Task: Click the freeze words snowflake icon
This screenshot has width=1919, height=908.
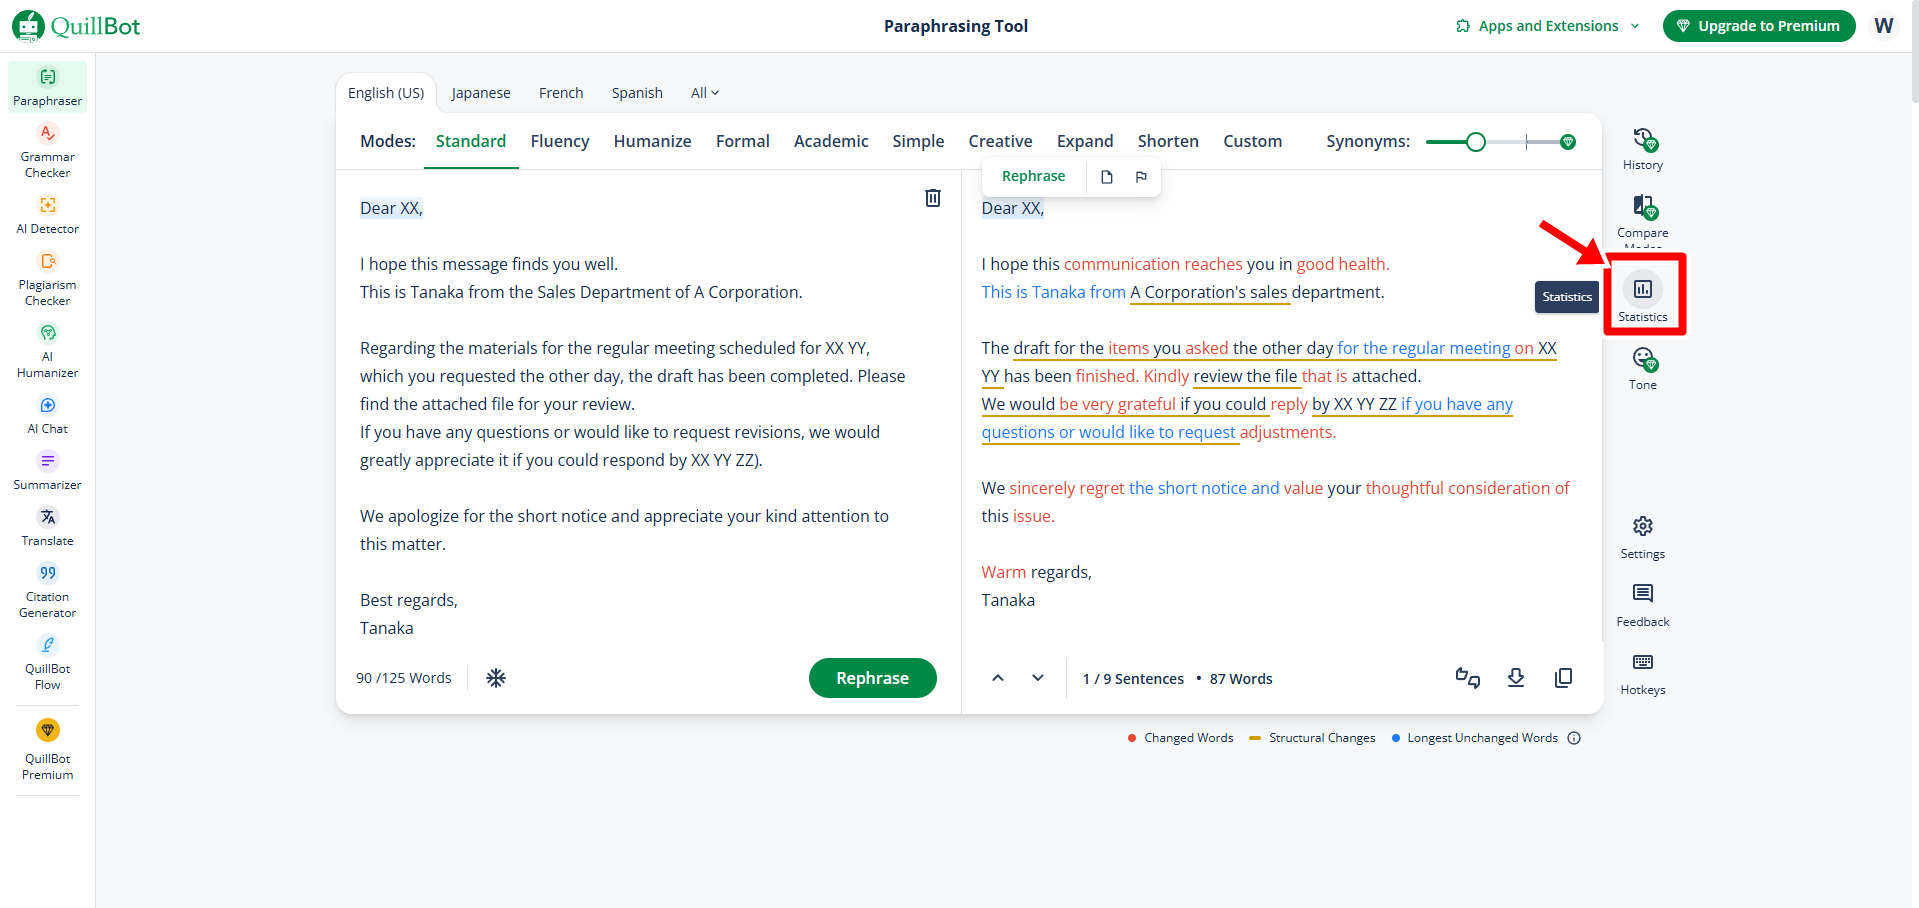Action: pyautogui.click(x=496, y=678)
